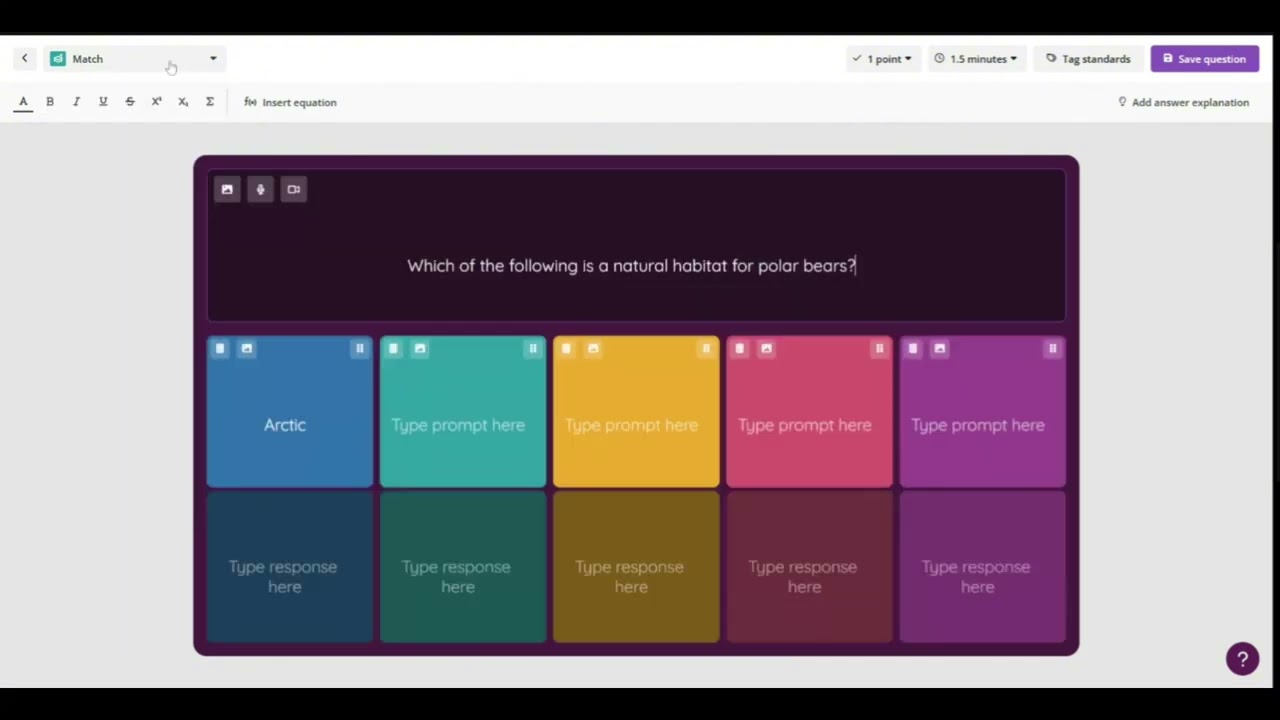Click drag handle on yellow card

[706, 348]
